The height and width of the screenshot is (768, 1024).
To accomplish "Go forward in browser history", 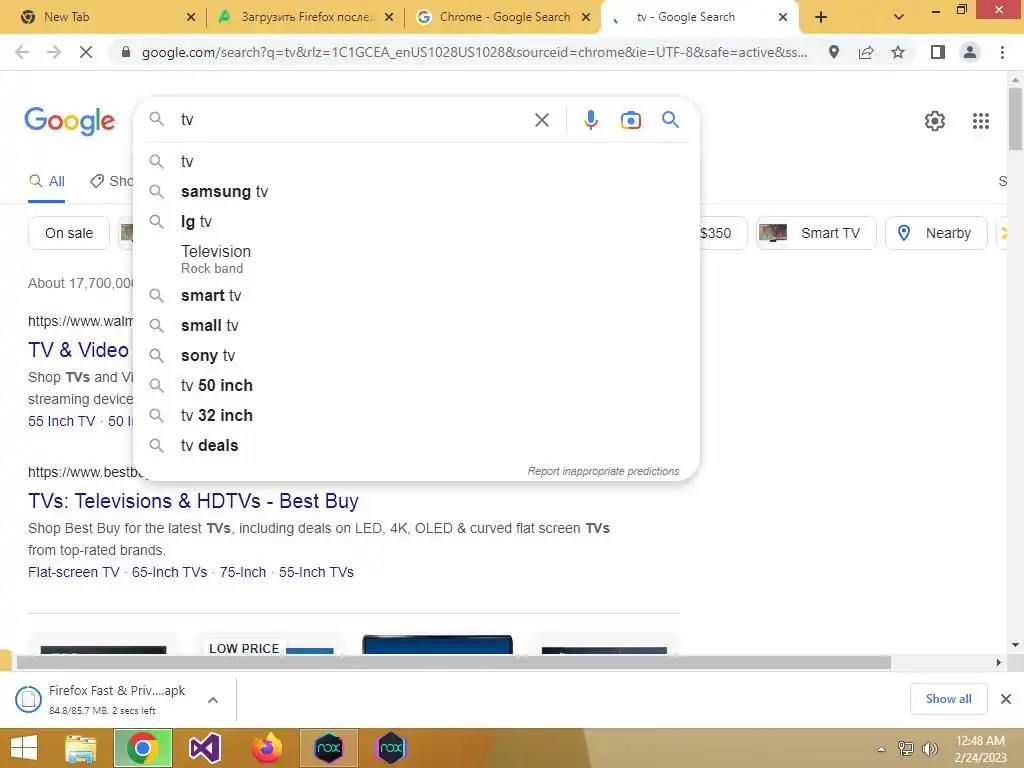I will point(54,52).
